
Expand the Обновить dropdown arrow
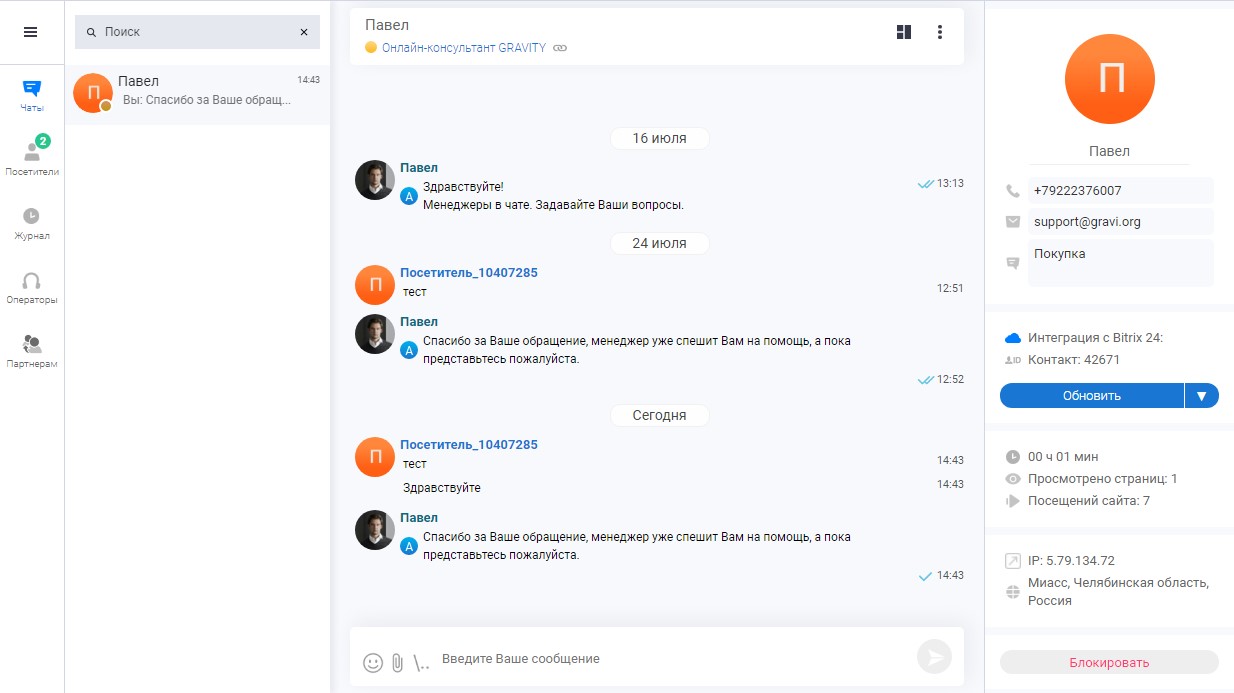(1202, 396)
